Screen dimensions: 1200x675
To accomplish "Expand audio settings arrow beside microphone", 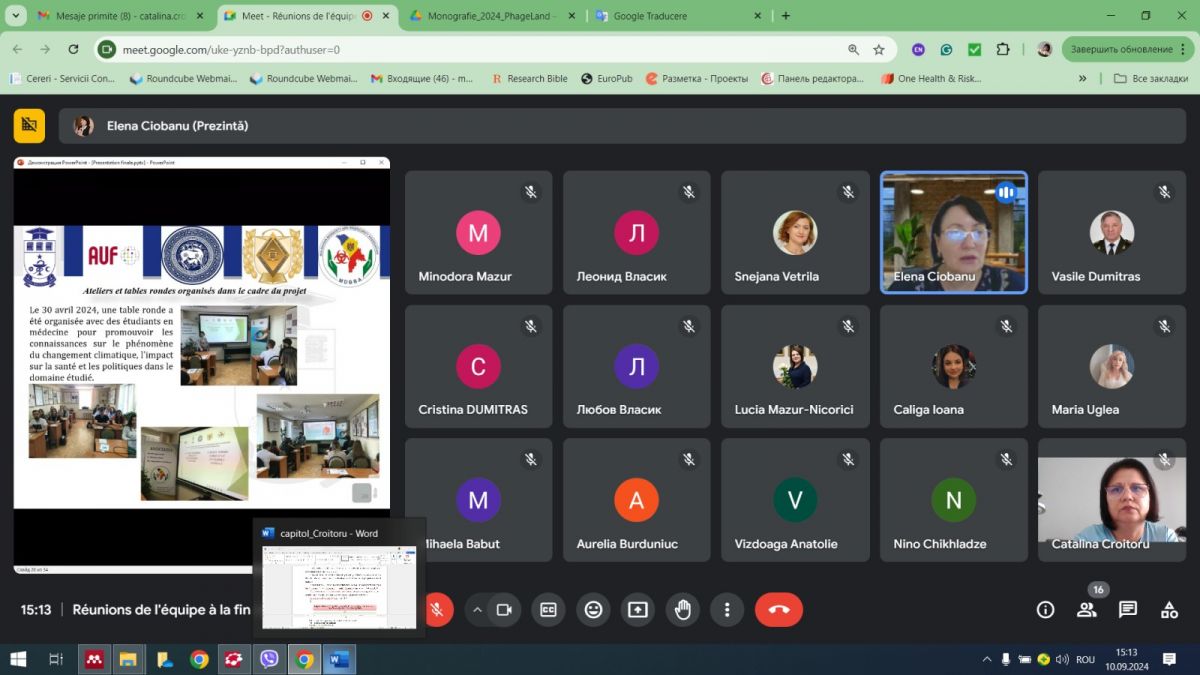I will [477, 609].
